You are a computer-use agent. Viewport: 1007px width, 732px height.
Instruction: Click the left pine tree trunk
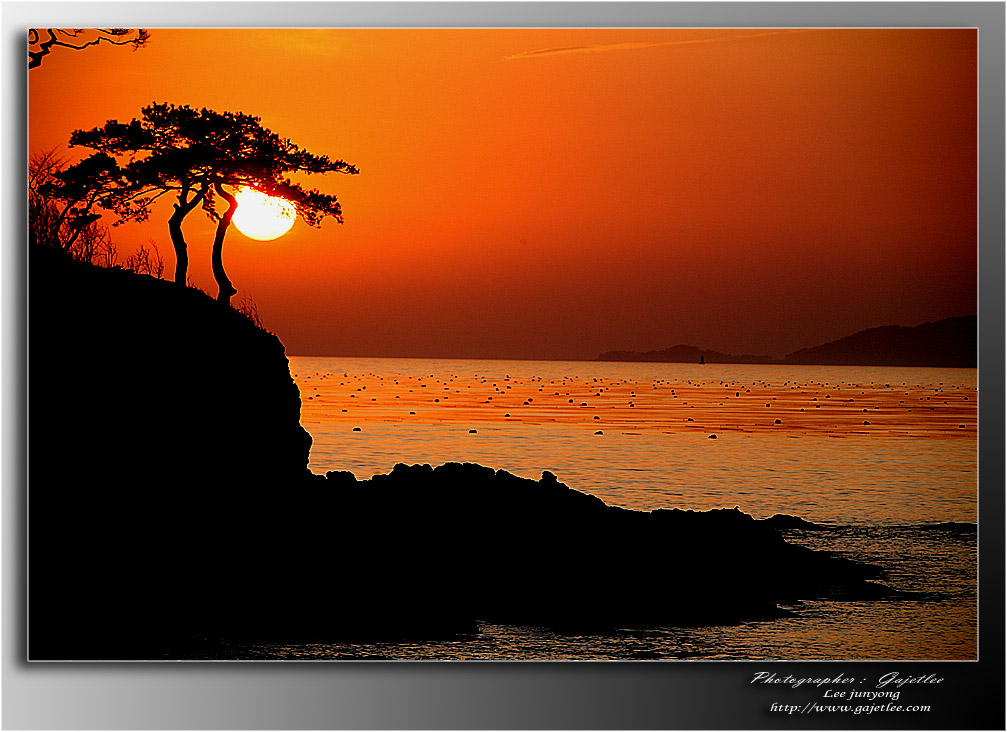coord(179,248)
